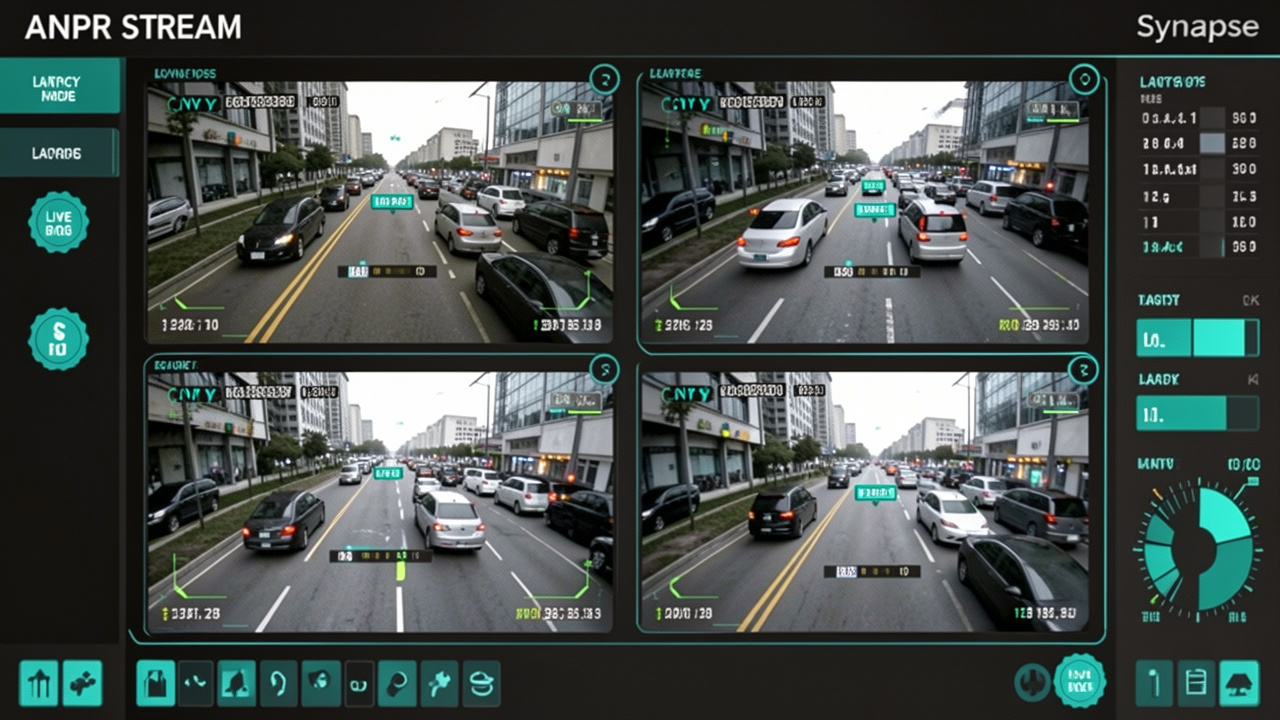Click the ear-shaped icon in bottom toolbar
The height and width of the screenshot is (720, 1280).
pyautogui.click(x=278, y=684)
